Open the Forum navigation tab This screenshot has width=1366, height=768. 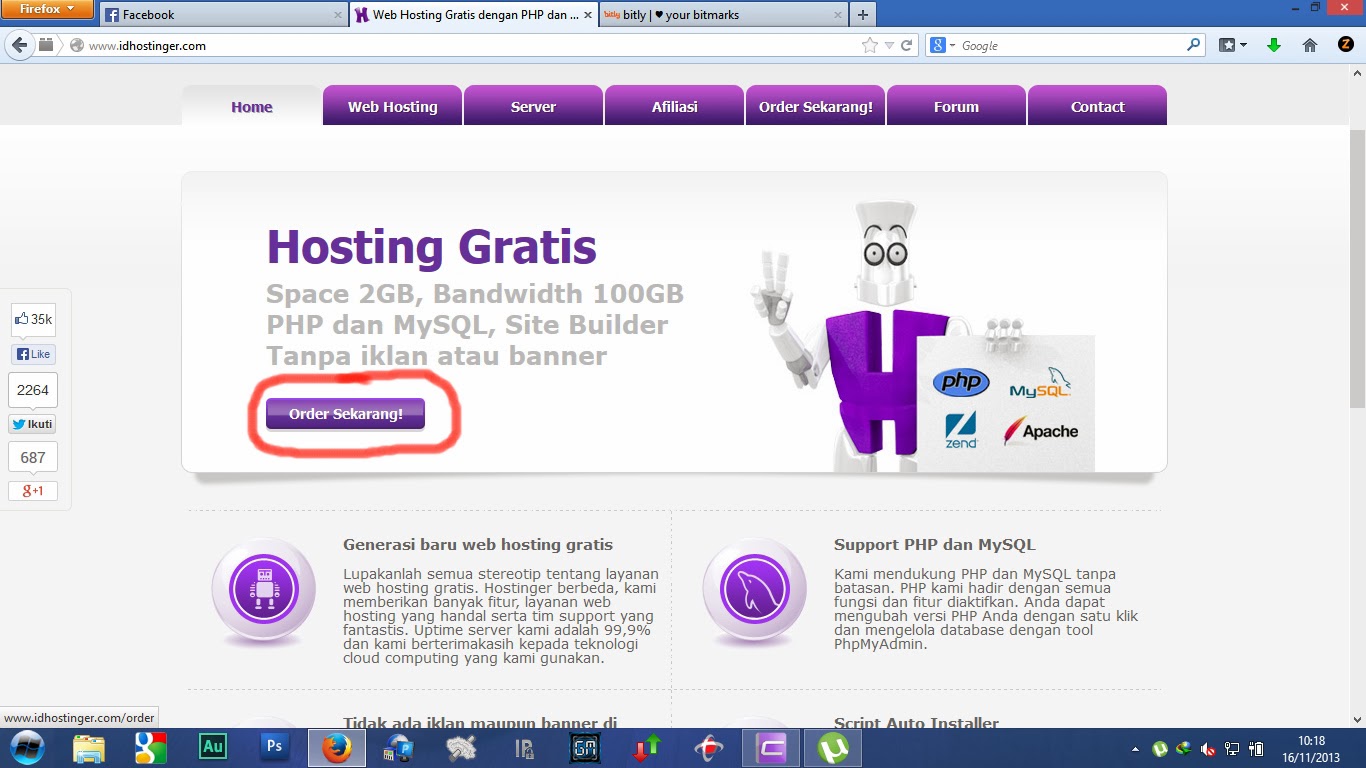[956, 106]
